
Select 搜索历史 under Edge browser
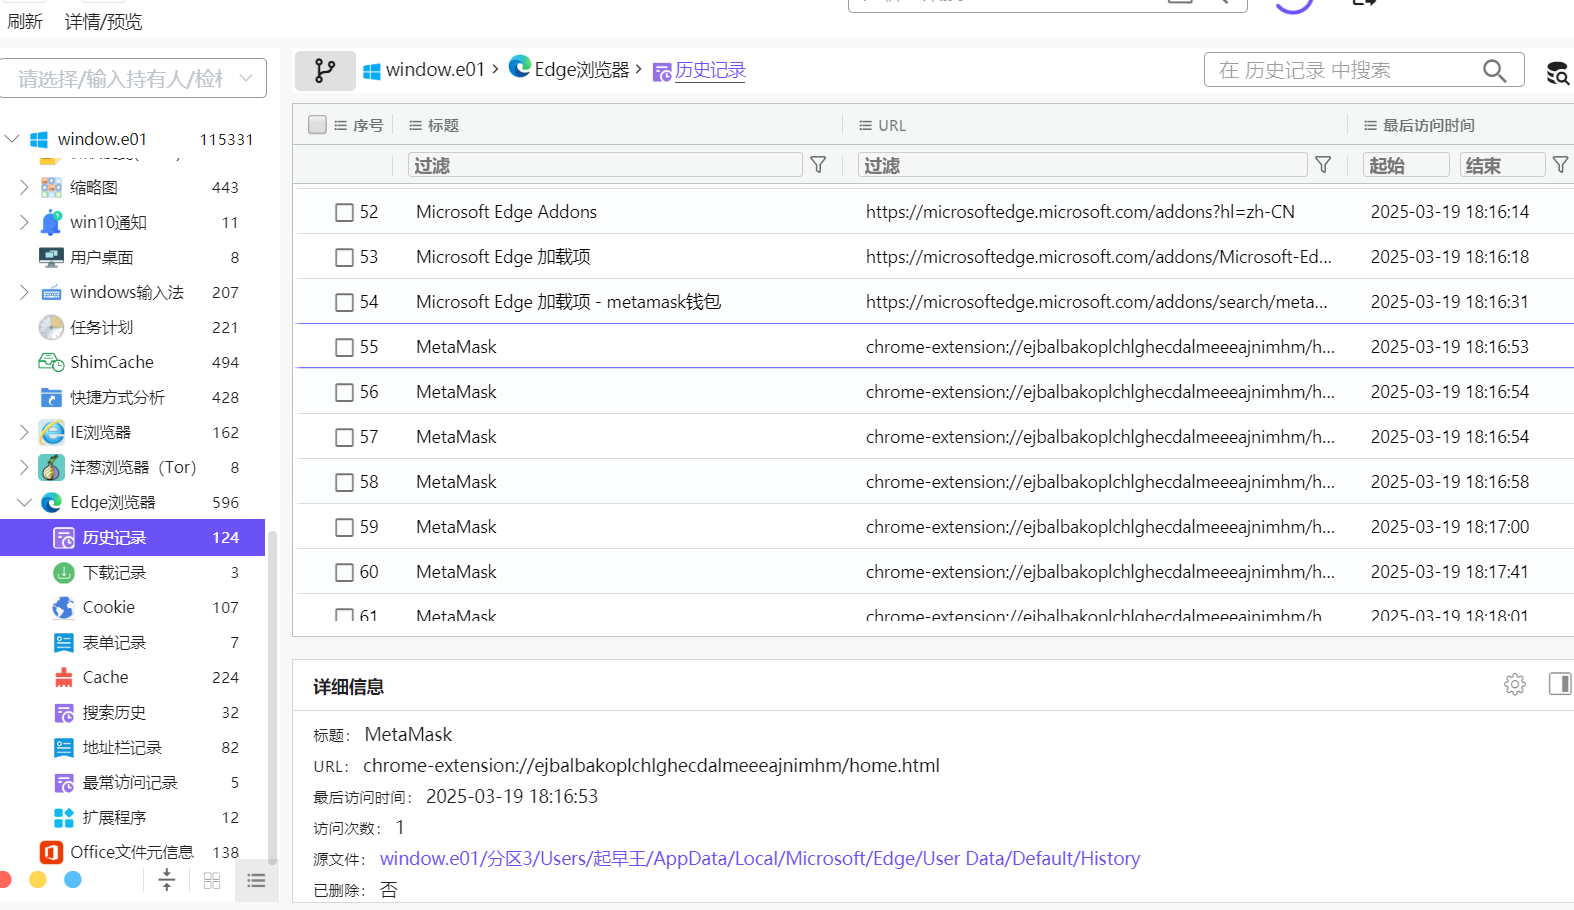click(x=114, y=712)
